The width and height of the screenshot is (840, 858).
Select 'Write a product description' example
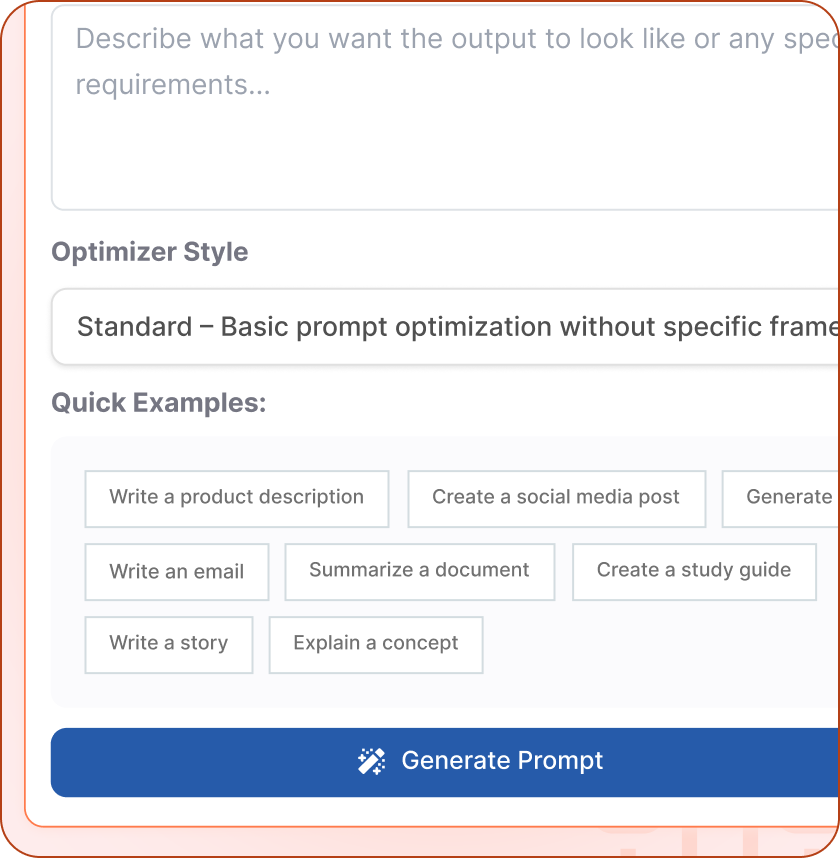click(236, 498)
